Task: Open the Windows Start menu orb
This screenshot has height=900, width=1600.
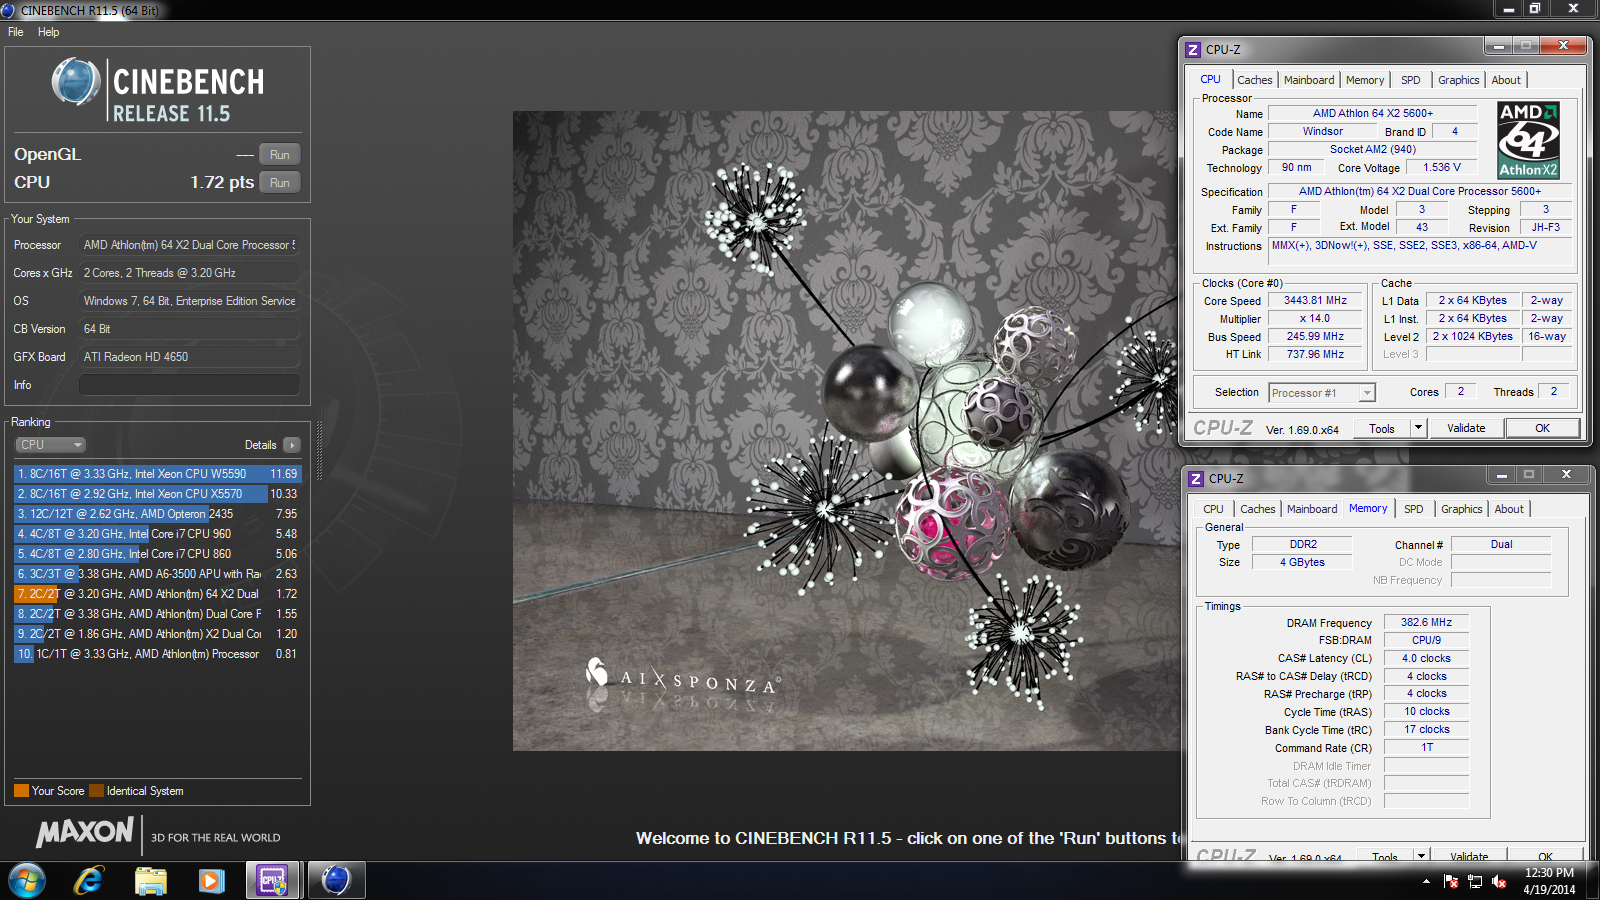Action: [x=27, y=881]
